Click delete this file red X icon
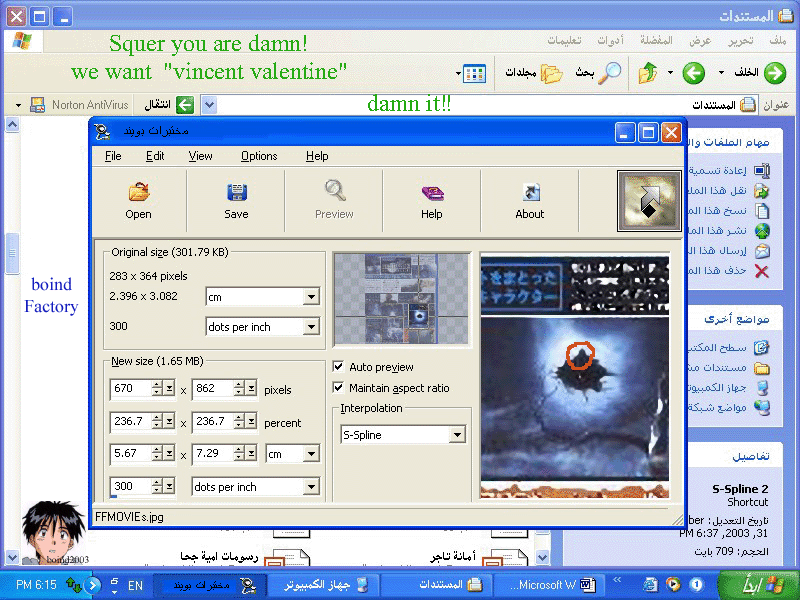 pos(761,271)
